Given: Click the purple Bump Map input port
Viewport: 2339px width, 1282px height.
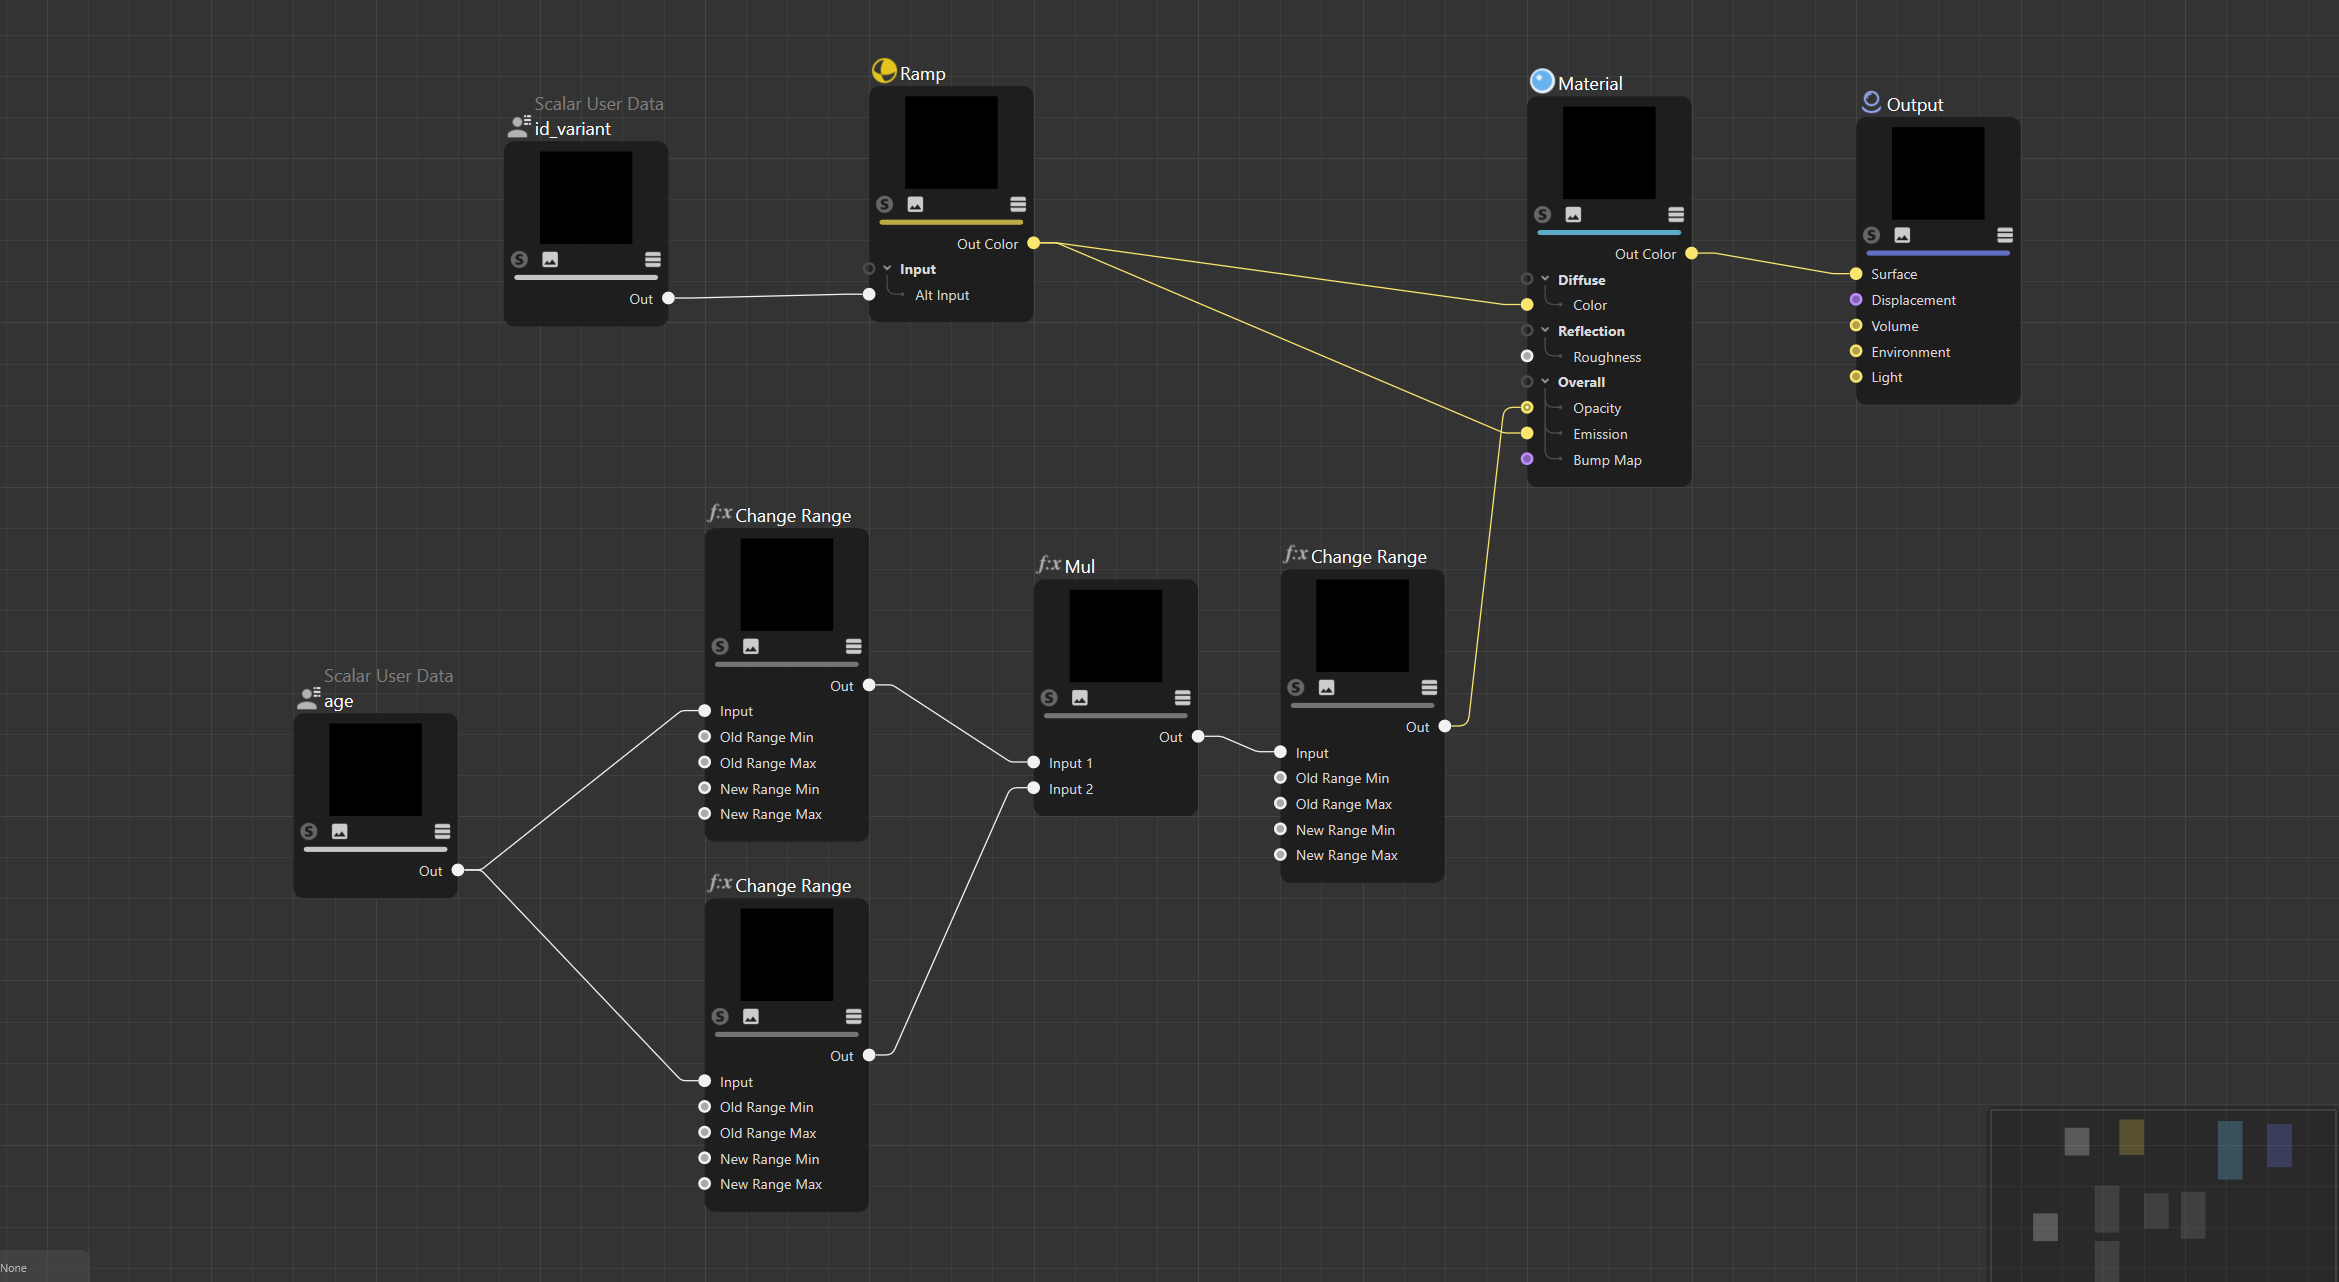Looking at the screenshot, I should point(1527,459).
